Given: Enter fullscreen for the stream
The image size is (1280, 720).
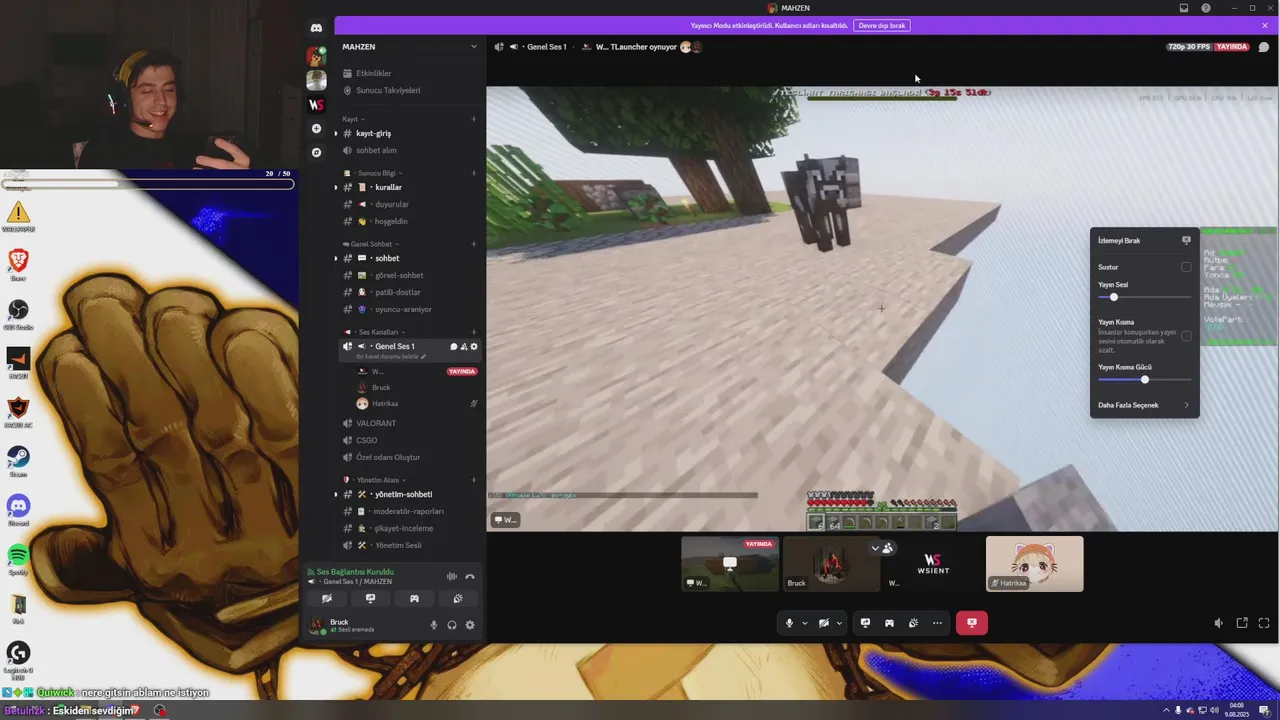Looking at the screenshot, I should coord(1264,623).
